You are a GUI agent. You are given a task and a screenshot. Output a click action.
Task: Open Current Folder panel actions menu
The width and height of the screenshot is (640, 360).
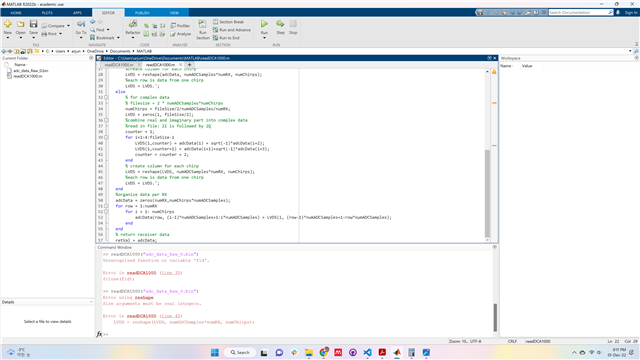click(x=91, y=58)
